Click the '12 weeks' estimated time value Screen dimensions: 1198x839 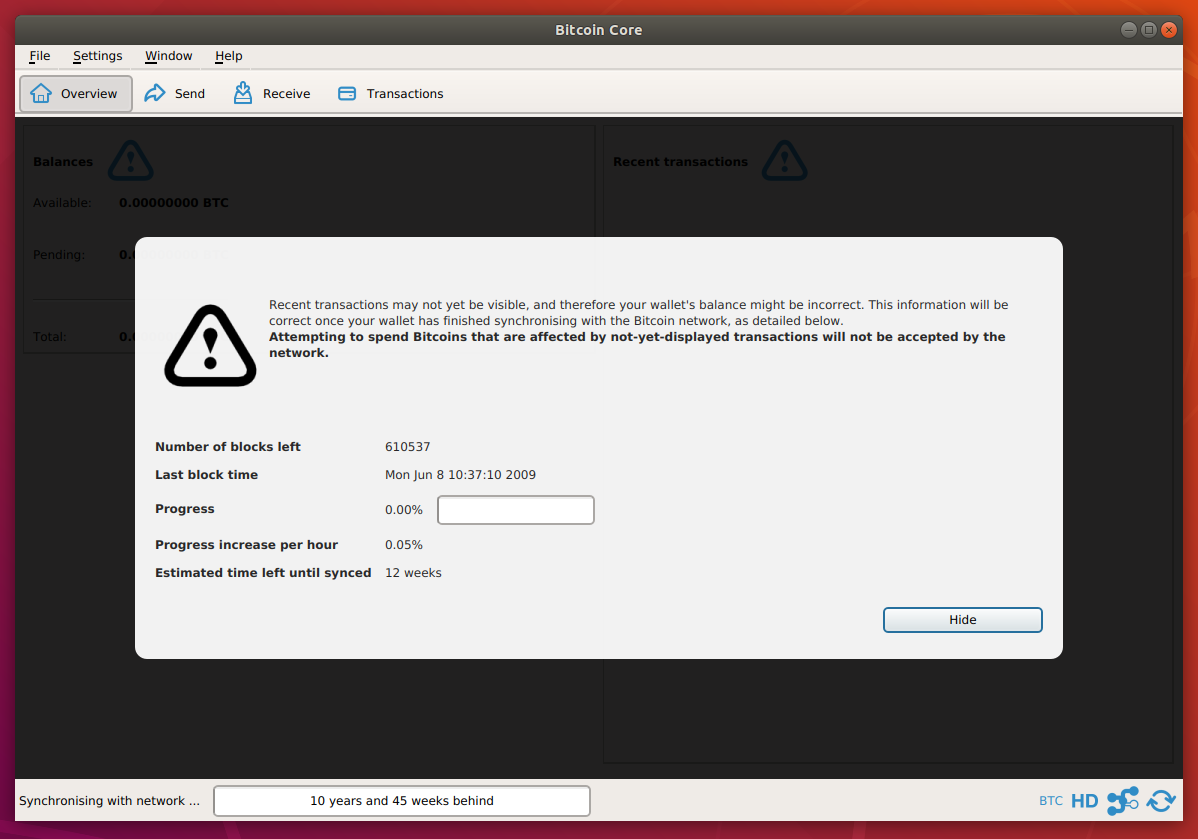coord(413,573)
